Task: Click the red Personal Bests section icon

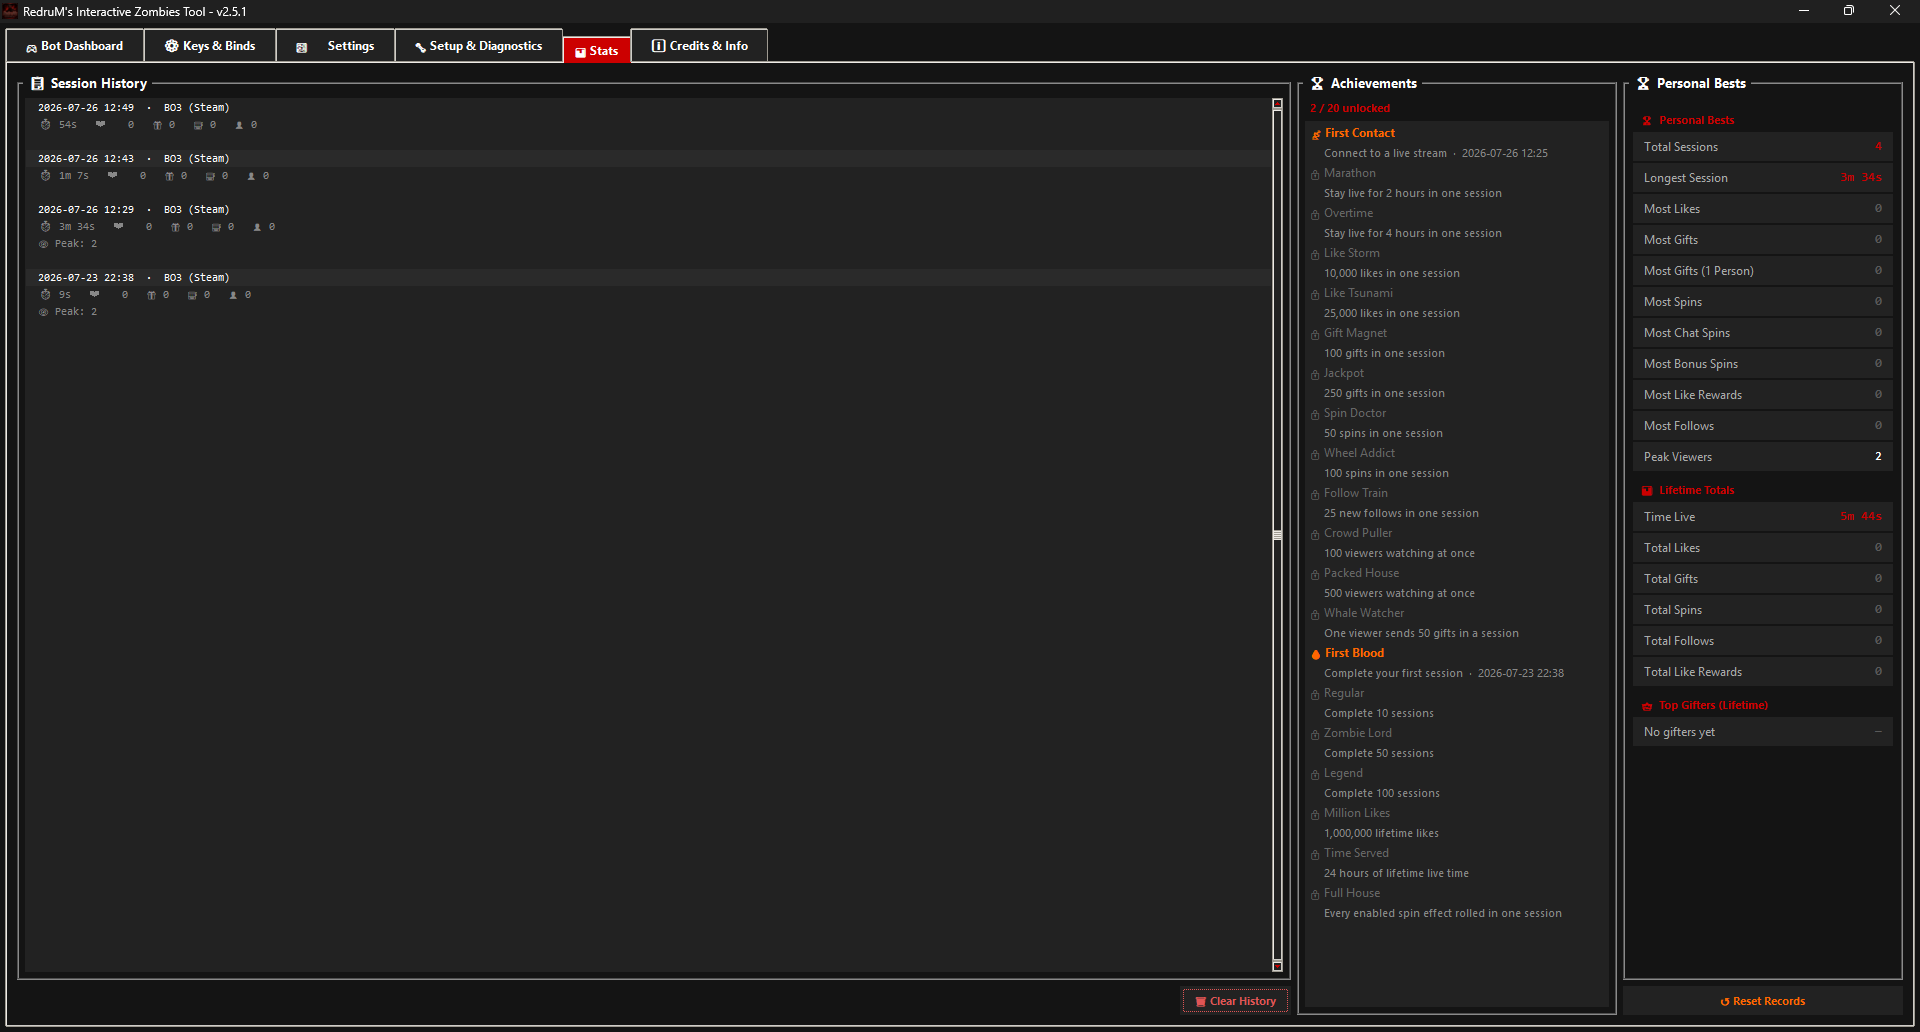Action: tap(1647, 121)
